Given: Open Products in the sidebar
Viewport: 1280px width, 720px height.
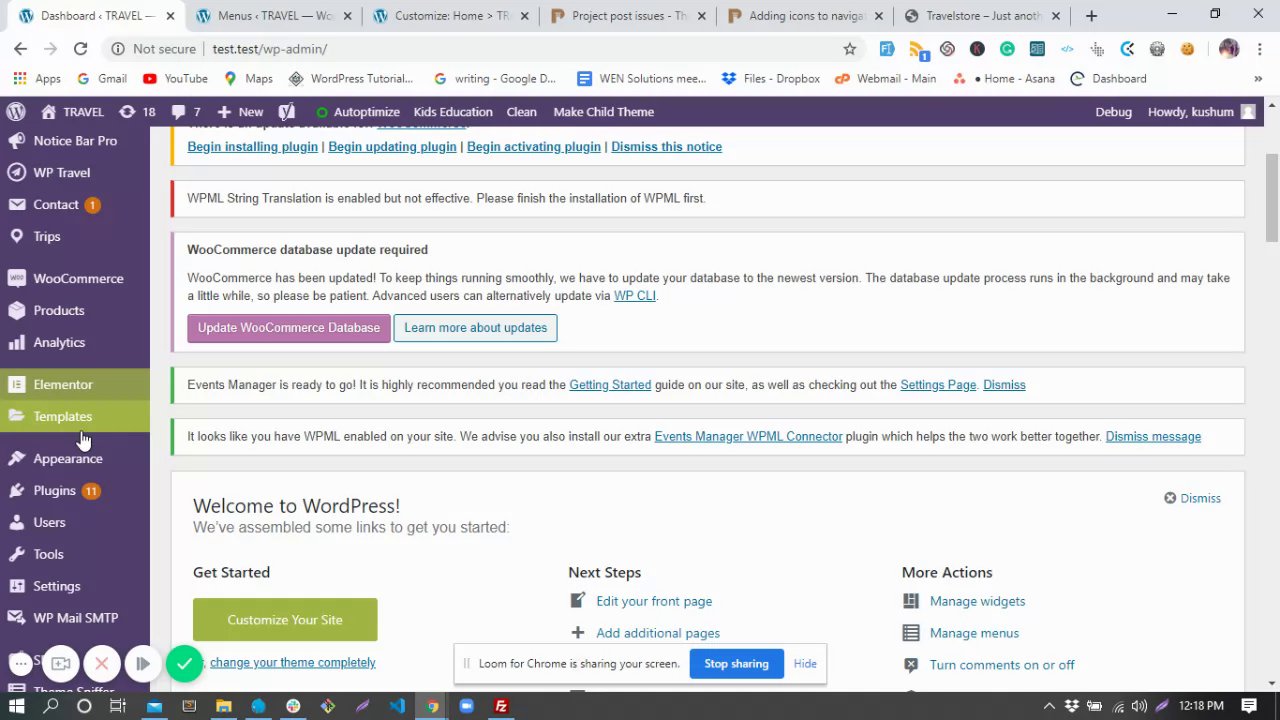Looking at the screenshot, I should (x=75, y=310).
